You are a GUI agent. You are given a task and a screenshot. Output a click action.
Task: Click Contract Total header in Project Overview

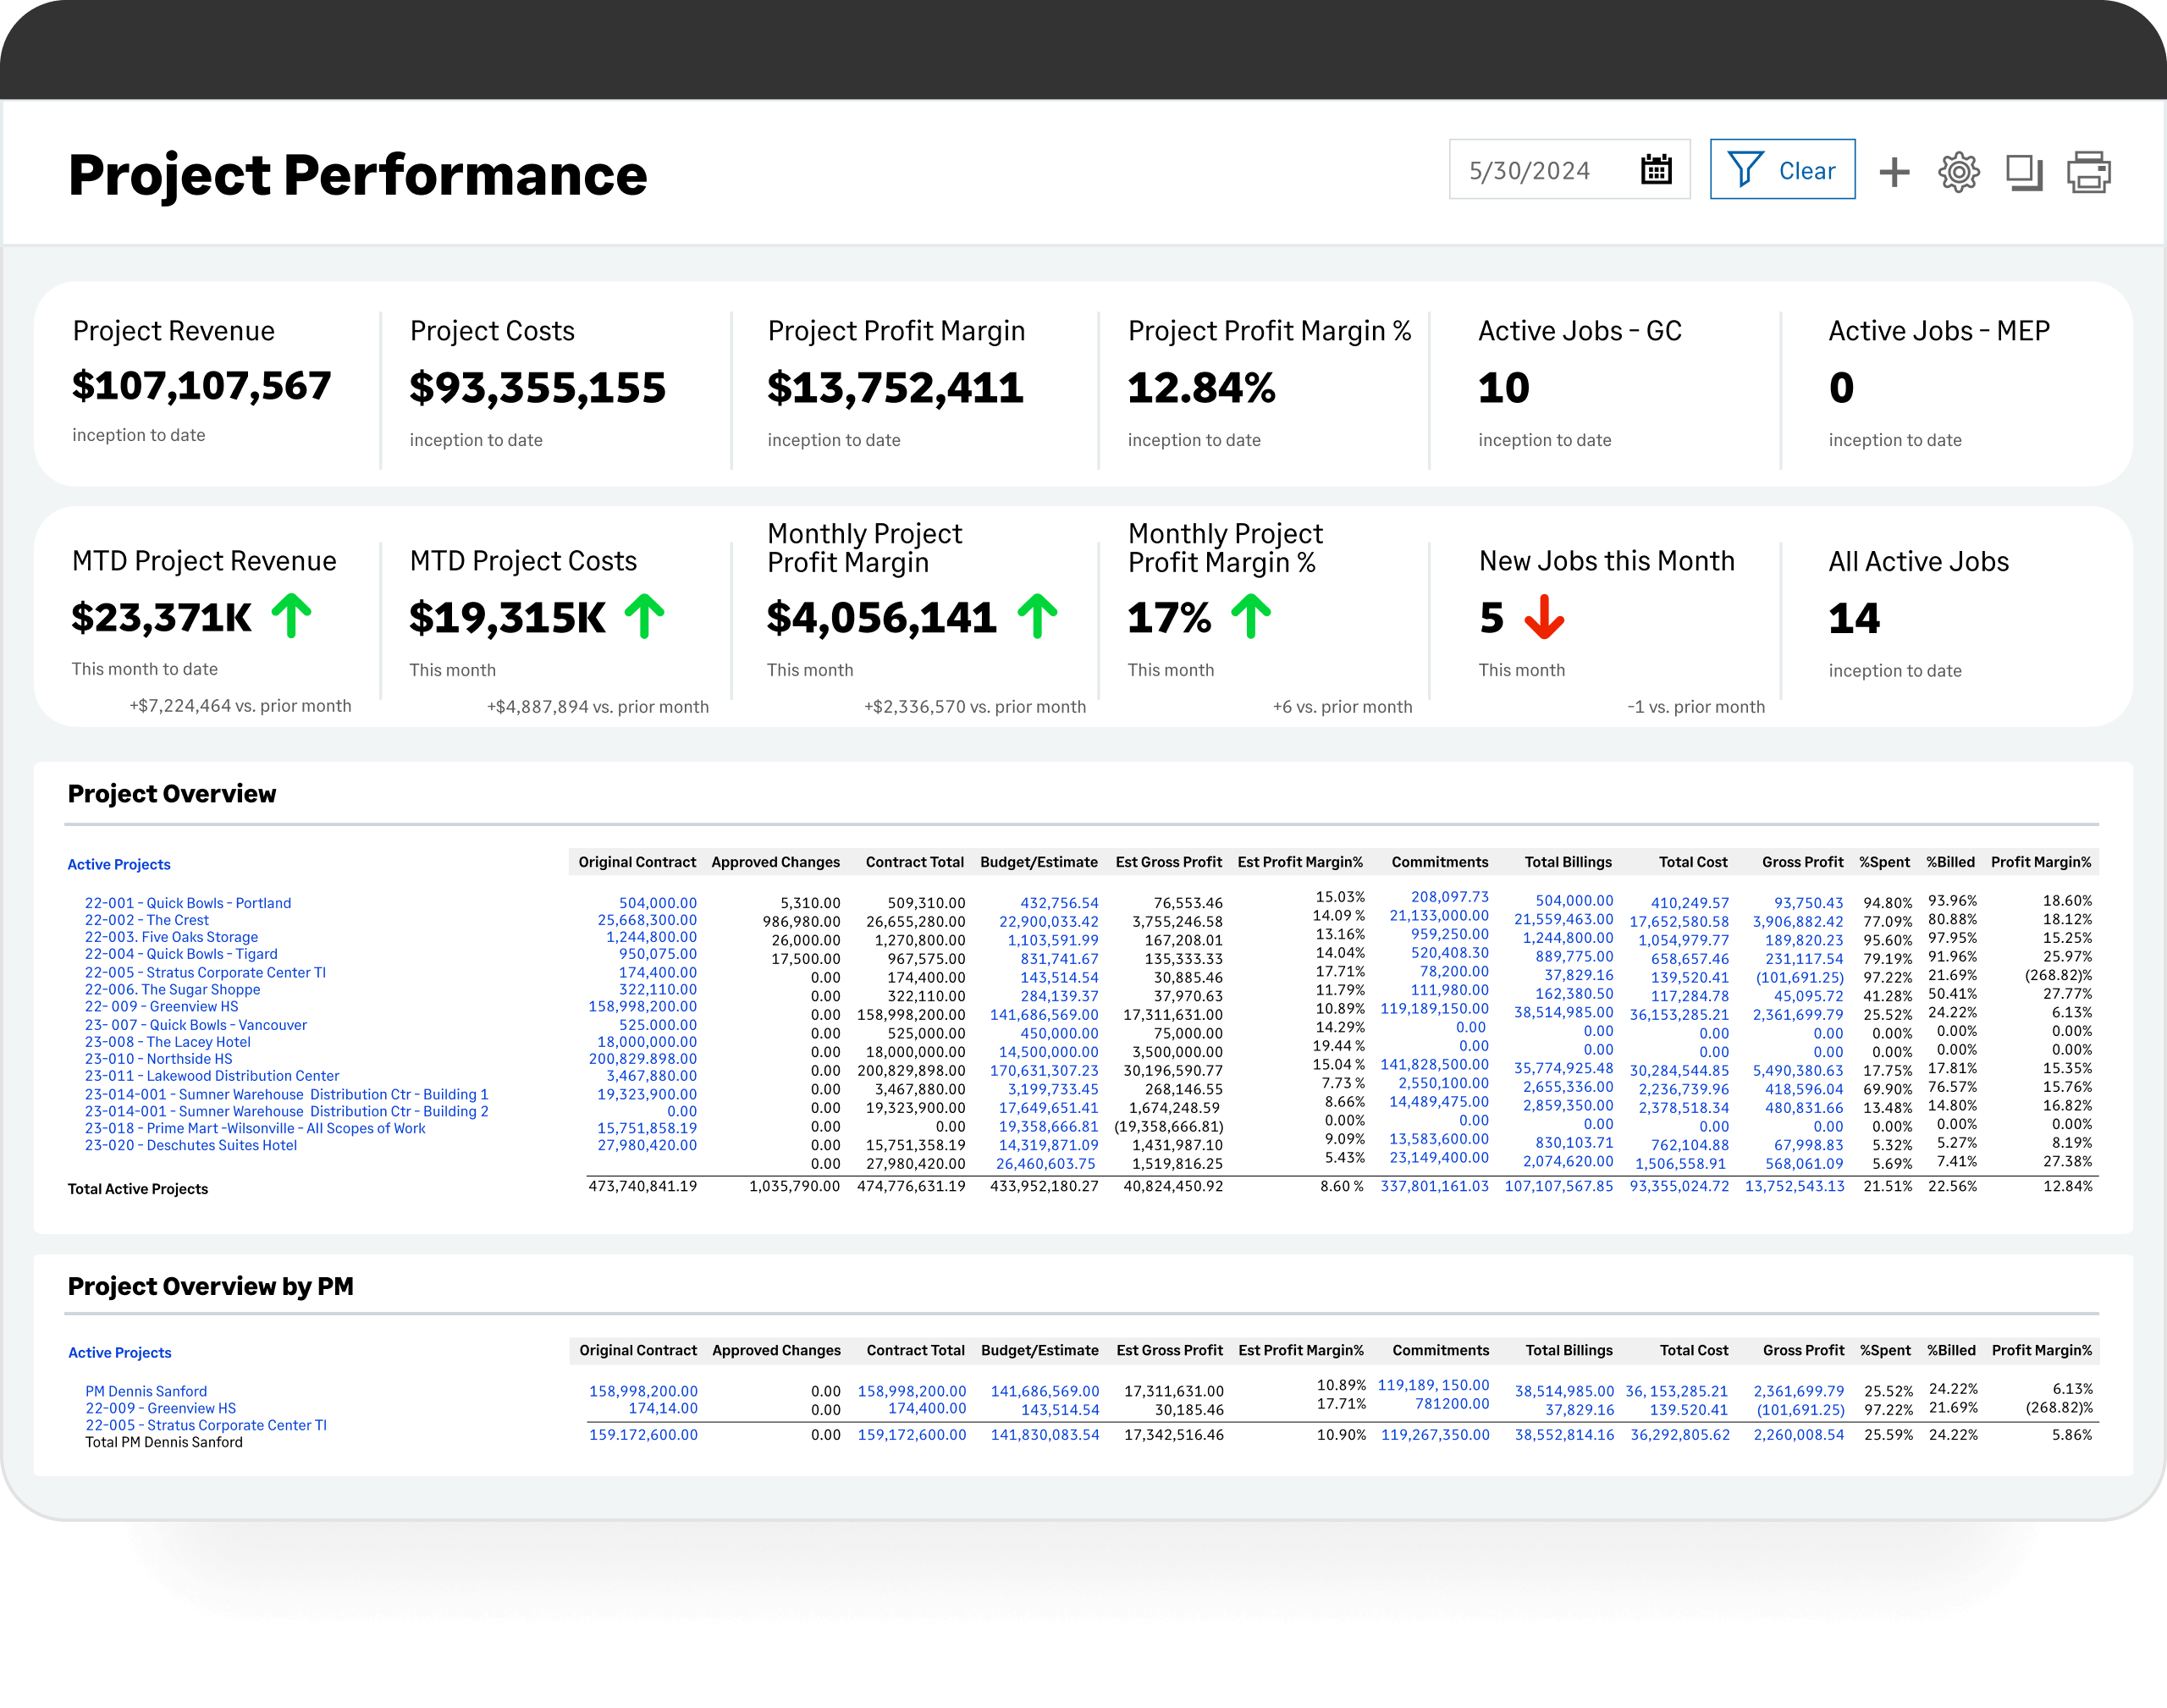click(915, 862)
